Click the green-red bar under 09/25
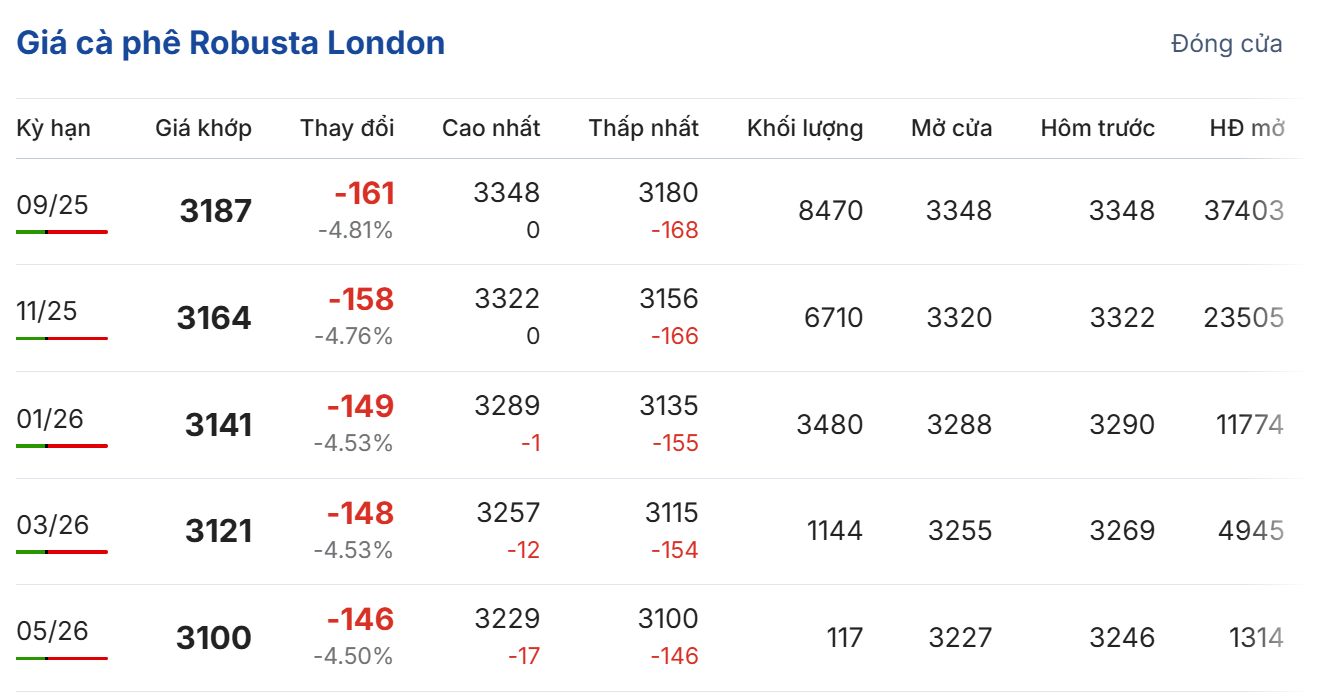 pyautogui.click(x=62, y=232)
